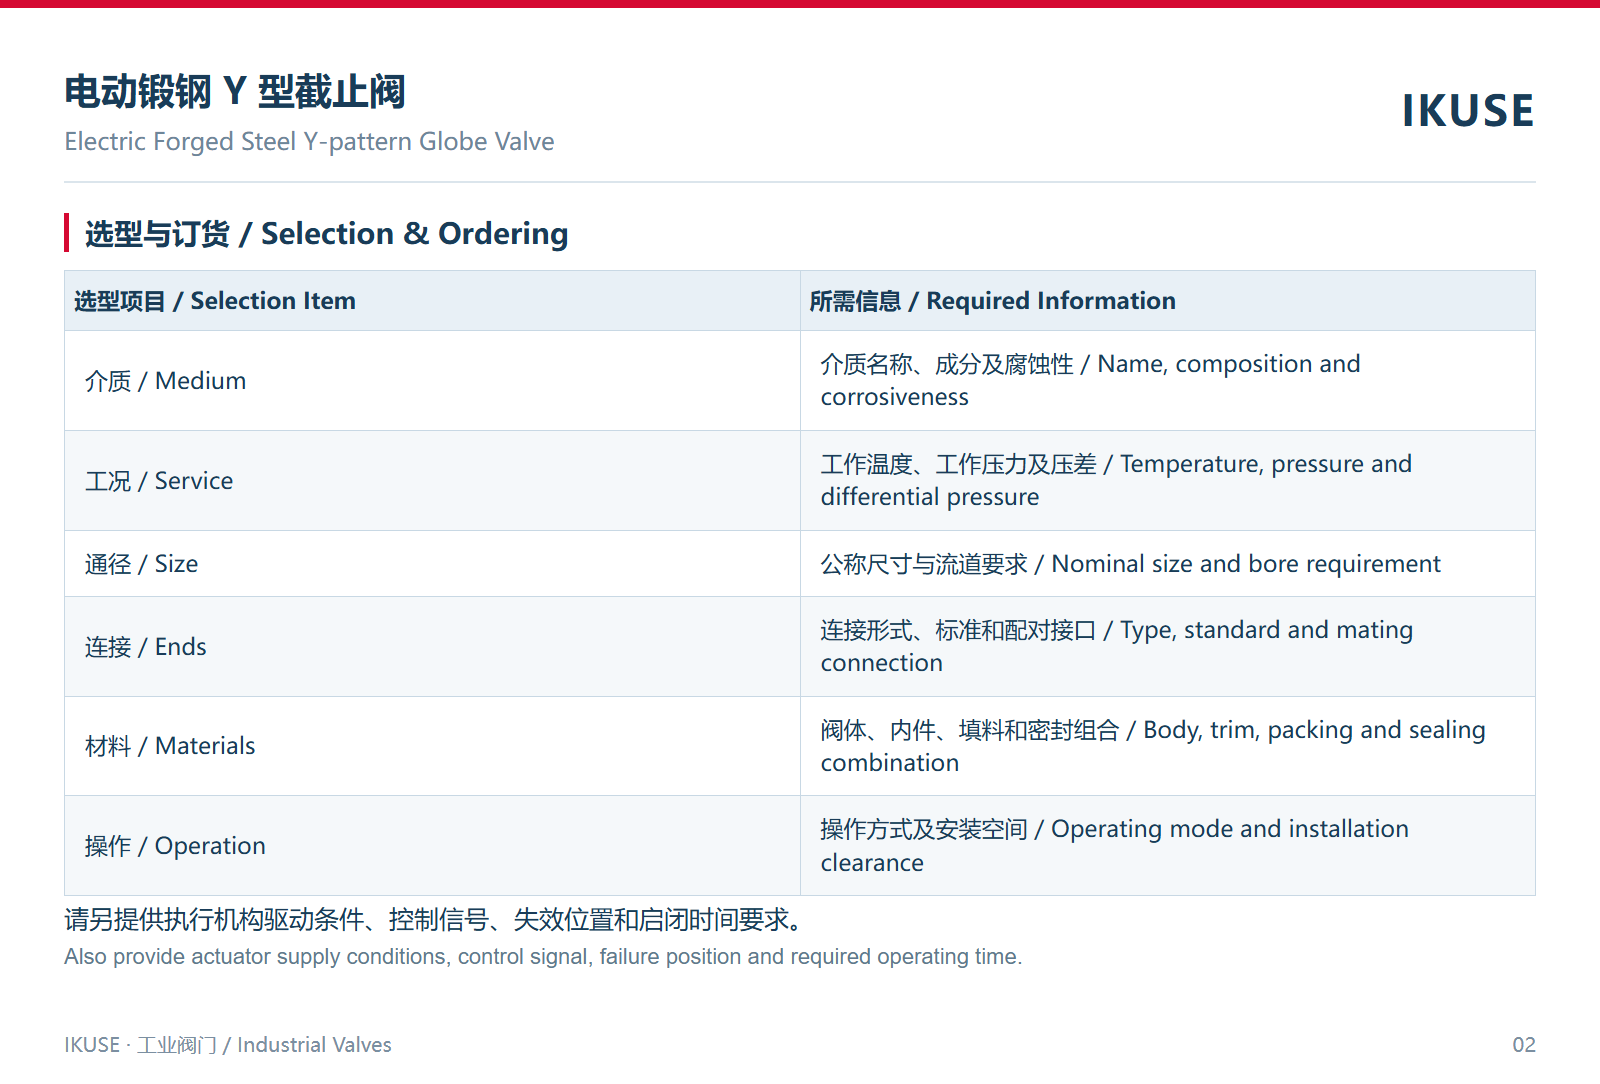The width and height of the screenshot is (1600, 1084).
Task: Click the Nominal size and bore requirement cell
Action: 1168,564
